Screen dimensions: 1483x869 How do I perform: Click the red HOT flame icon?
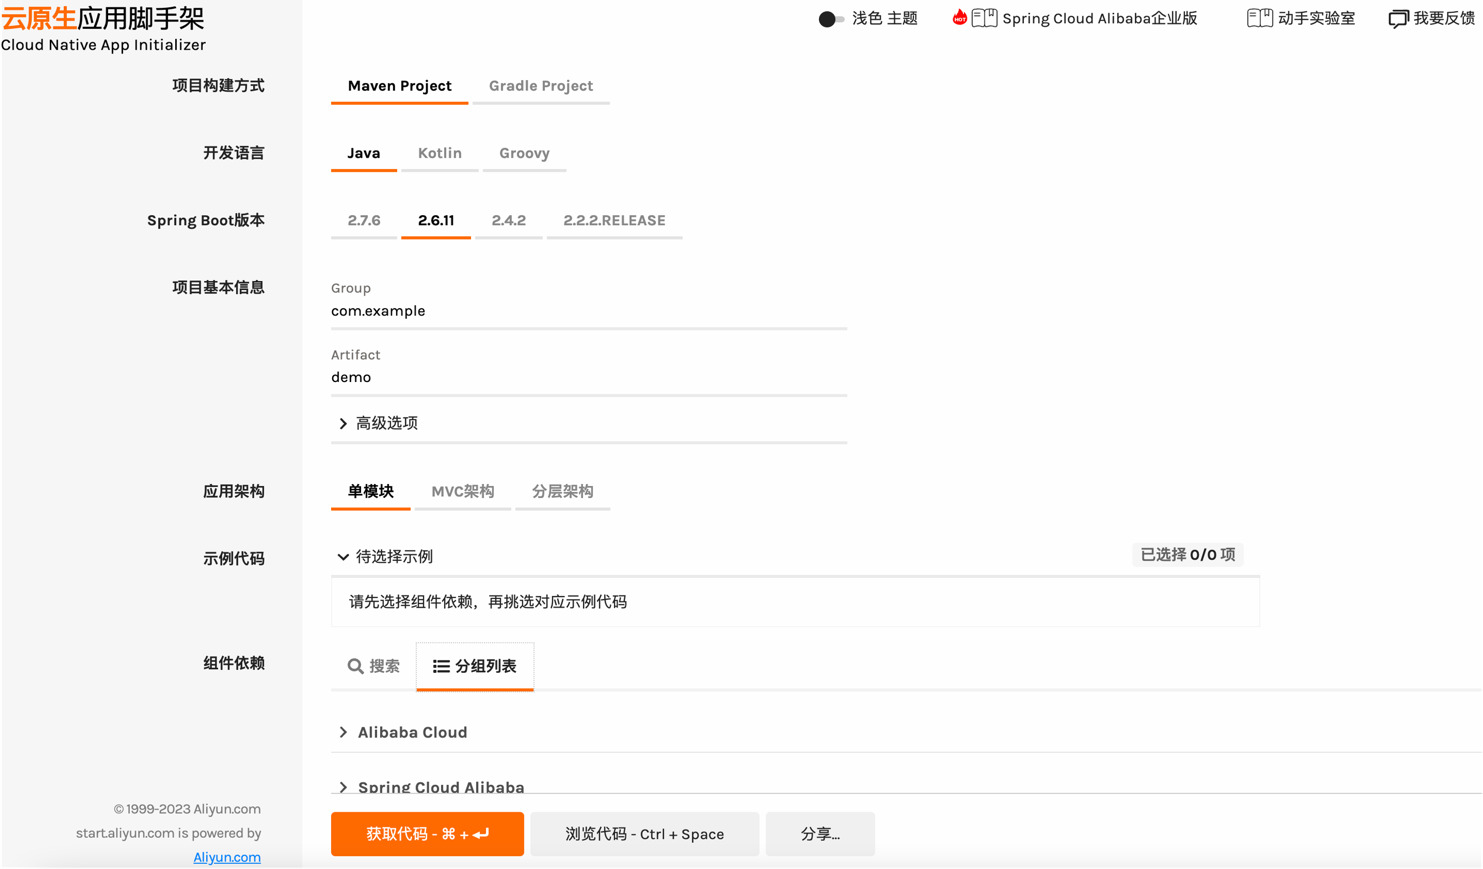(x=959, y=18)
